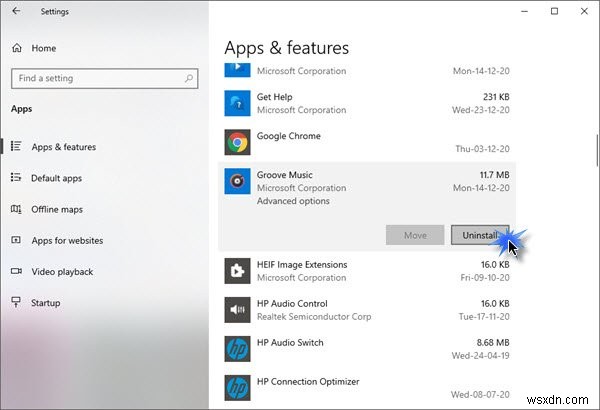Click the Video playback camera icon

click(16, 271)
